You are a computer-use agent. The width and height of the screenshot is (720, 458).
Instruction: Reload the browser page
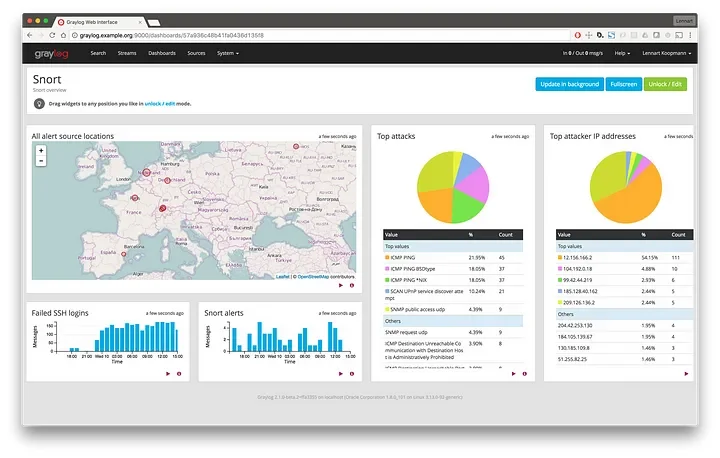[x=52, y=35]
